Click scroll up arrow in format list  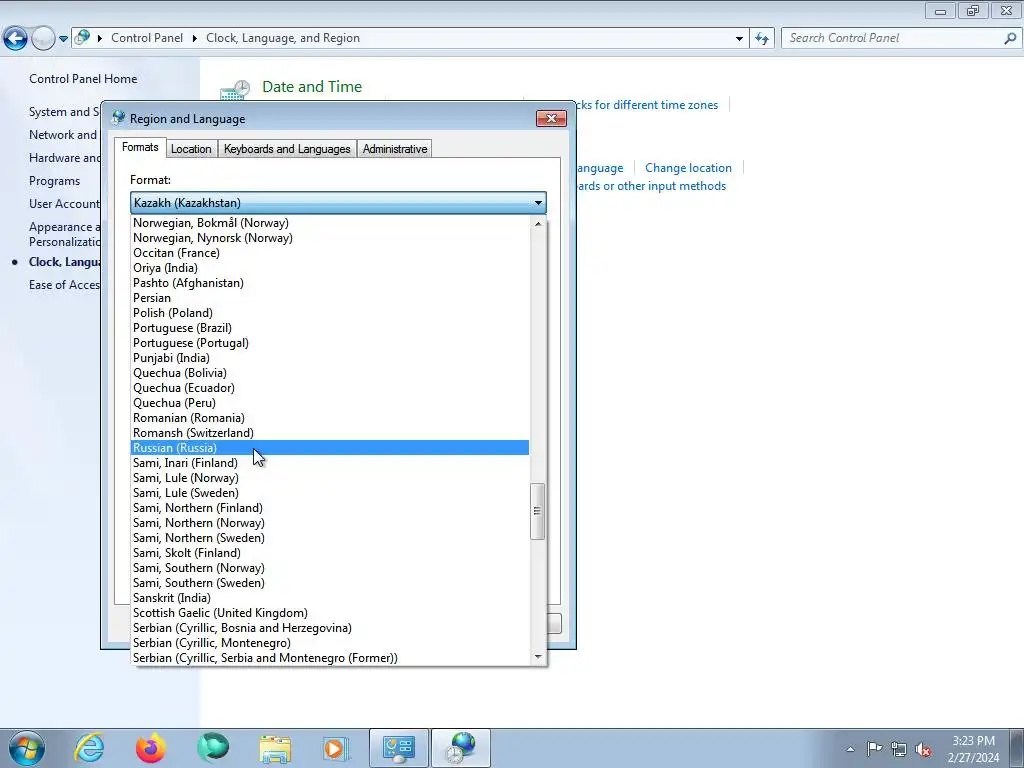pos(538,224)
